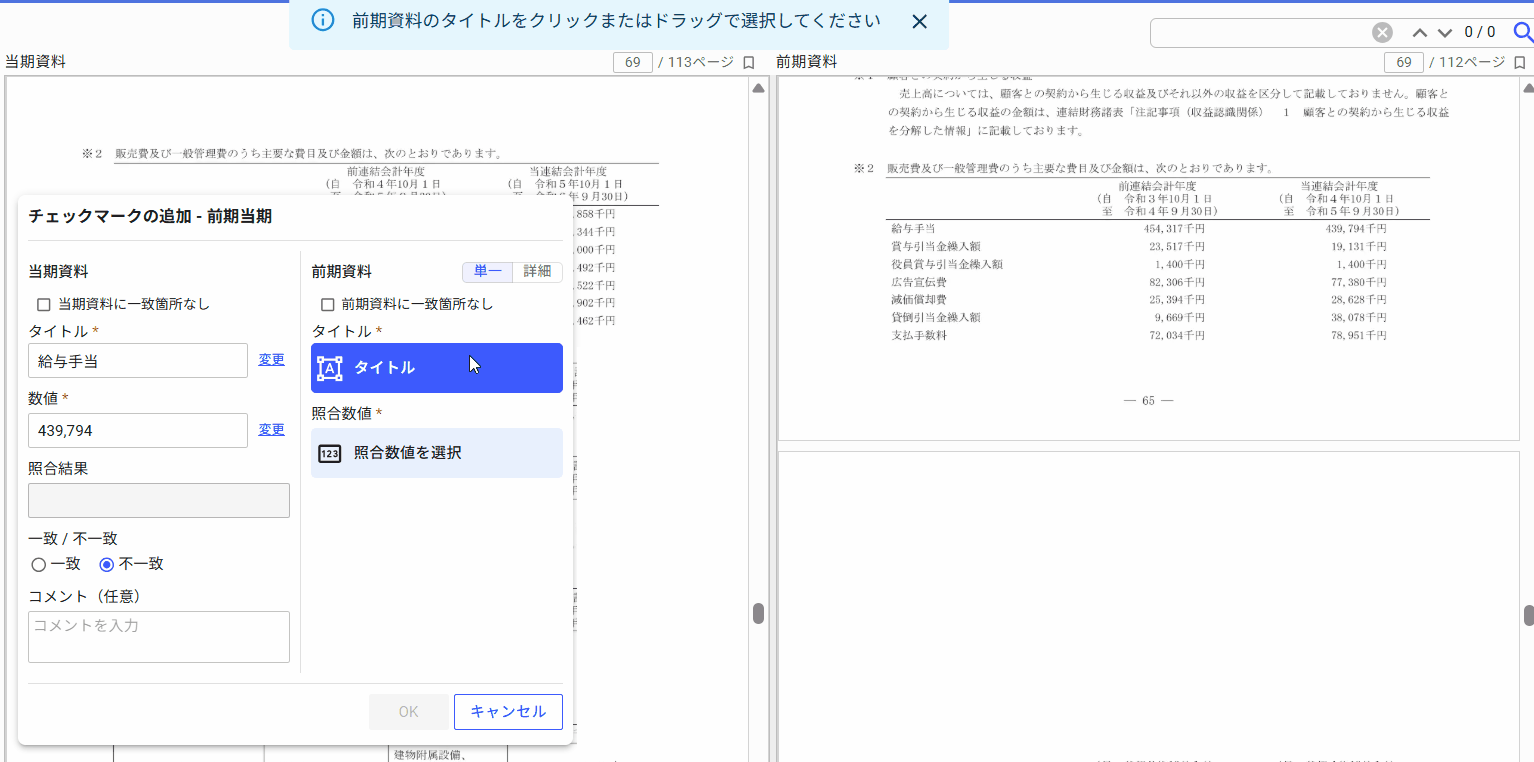The height and width of the screenshot is (762, 1534).
Task: Select the 不一致 radio button
Action: click(107, 564)
